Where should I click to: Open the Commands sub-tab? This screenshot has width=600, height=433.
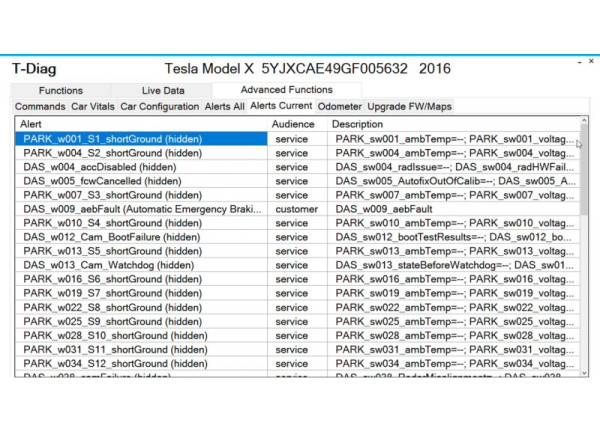point(40,106)
